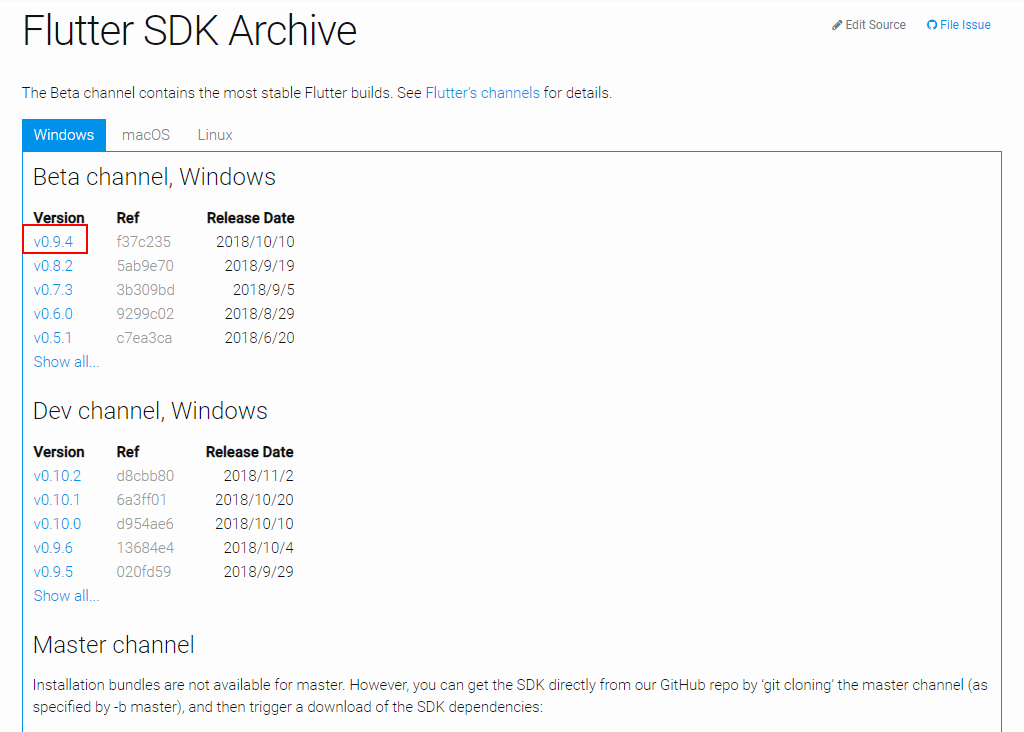Download dev version v0.10.1

pos(57,500)
